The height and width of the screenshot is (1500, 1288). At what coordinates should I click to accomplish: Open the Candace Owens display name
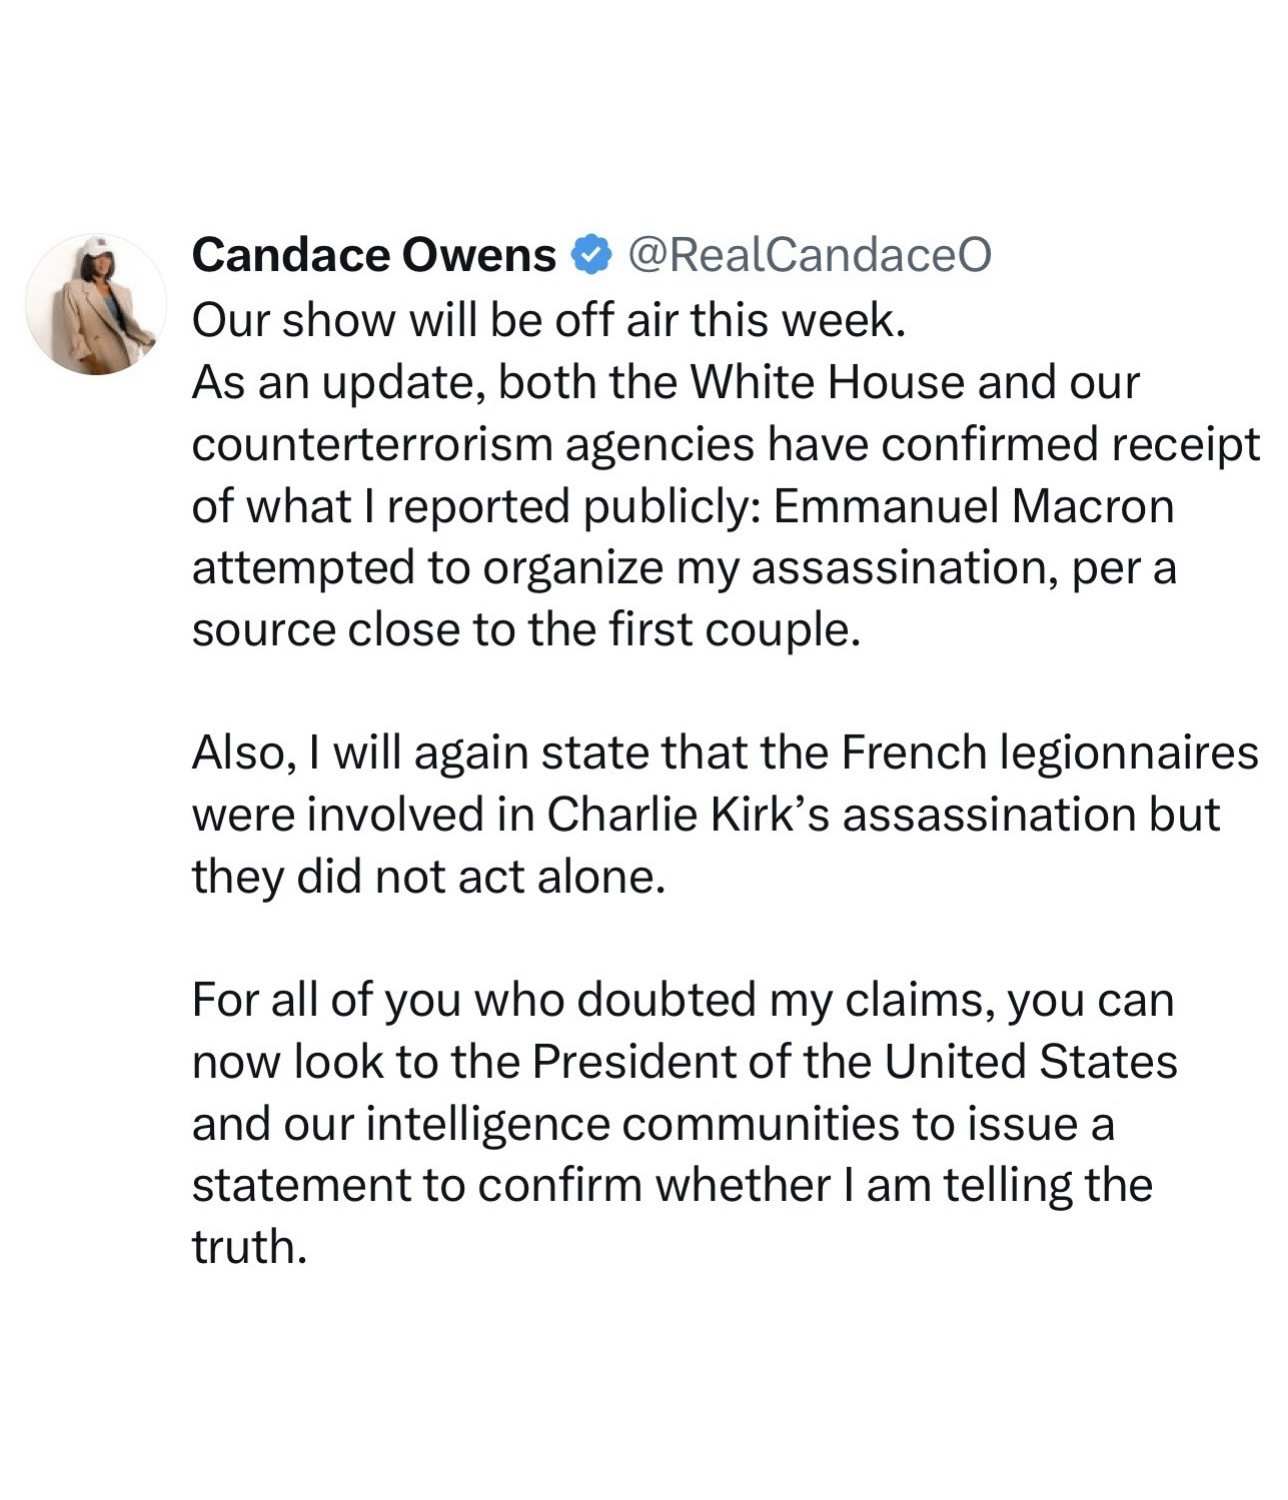click(x=373, y=256)
